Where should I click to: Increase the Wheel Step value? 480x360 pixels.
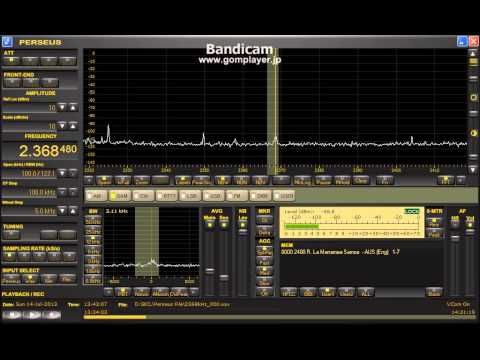73,211
